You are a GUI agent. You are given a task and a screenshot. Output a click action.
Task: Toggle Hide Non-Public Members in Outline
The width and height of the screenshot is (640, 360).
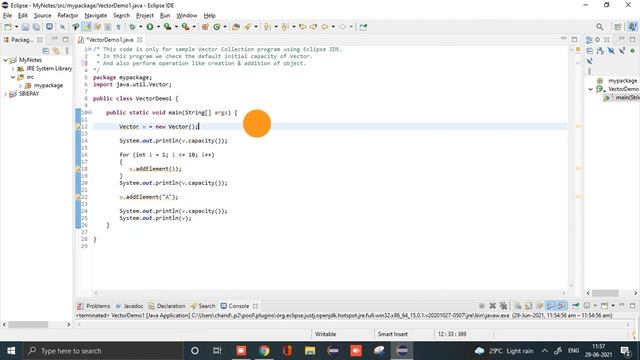[x=632, y=51]
